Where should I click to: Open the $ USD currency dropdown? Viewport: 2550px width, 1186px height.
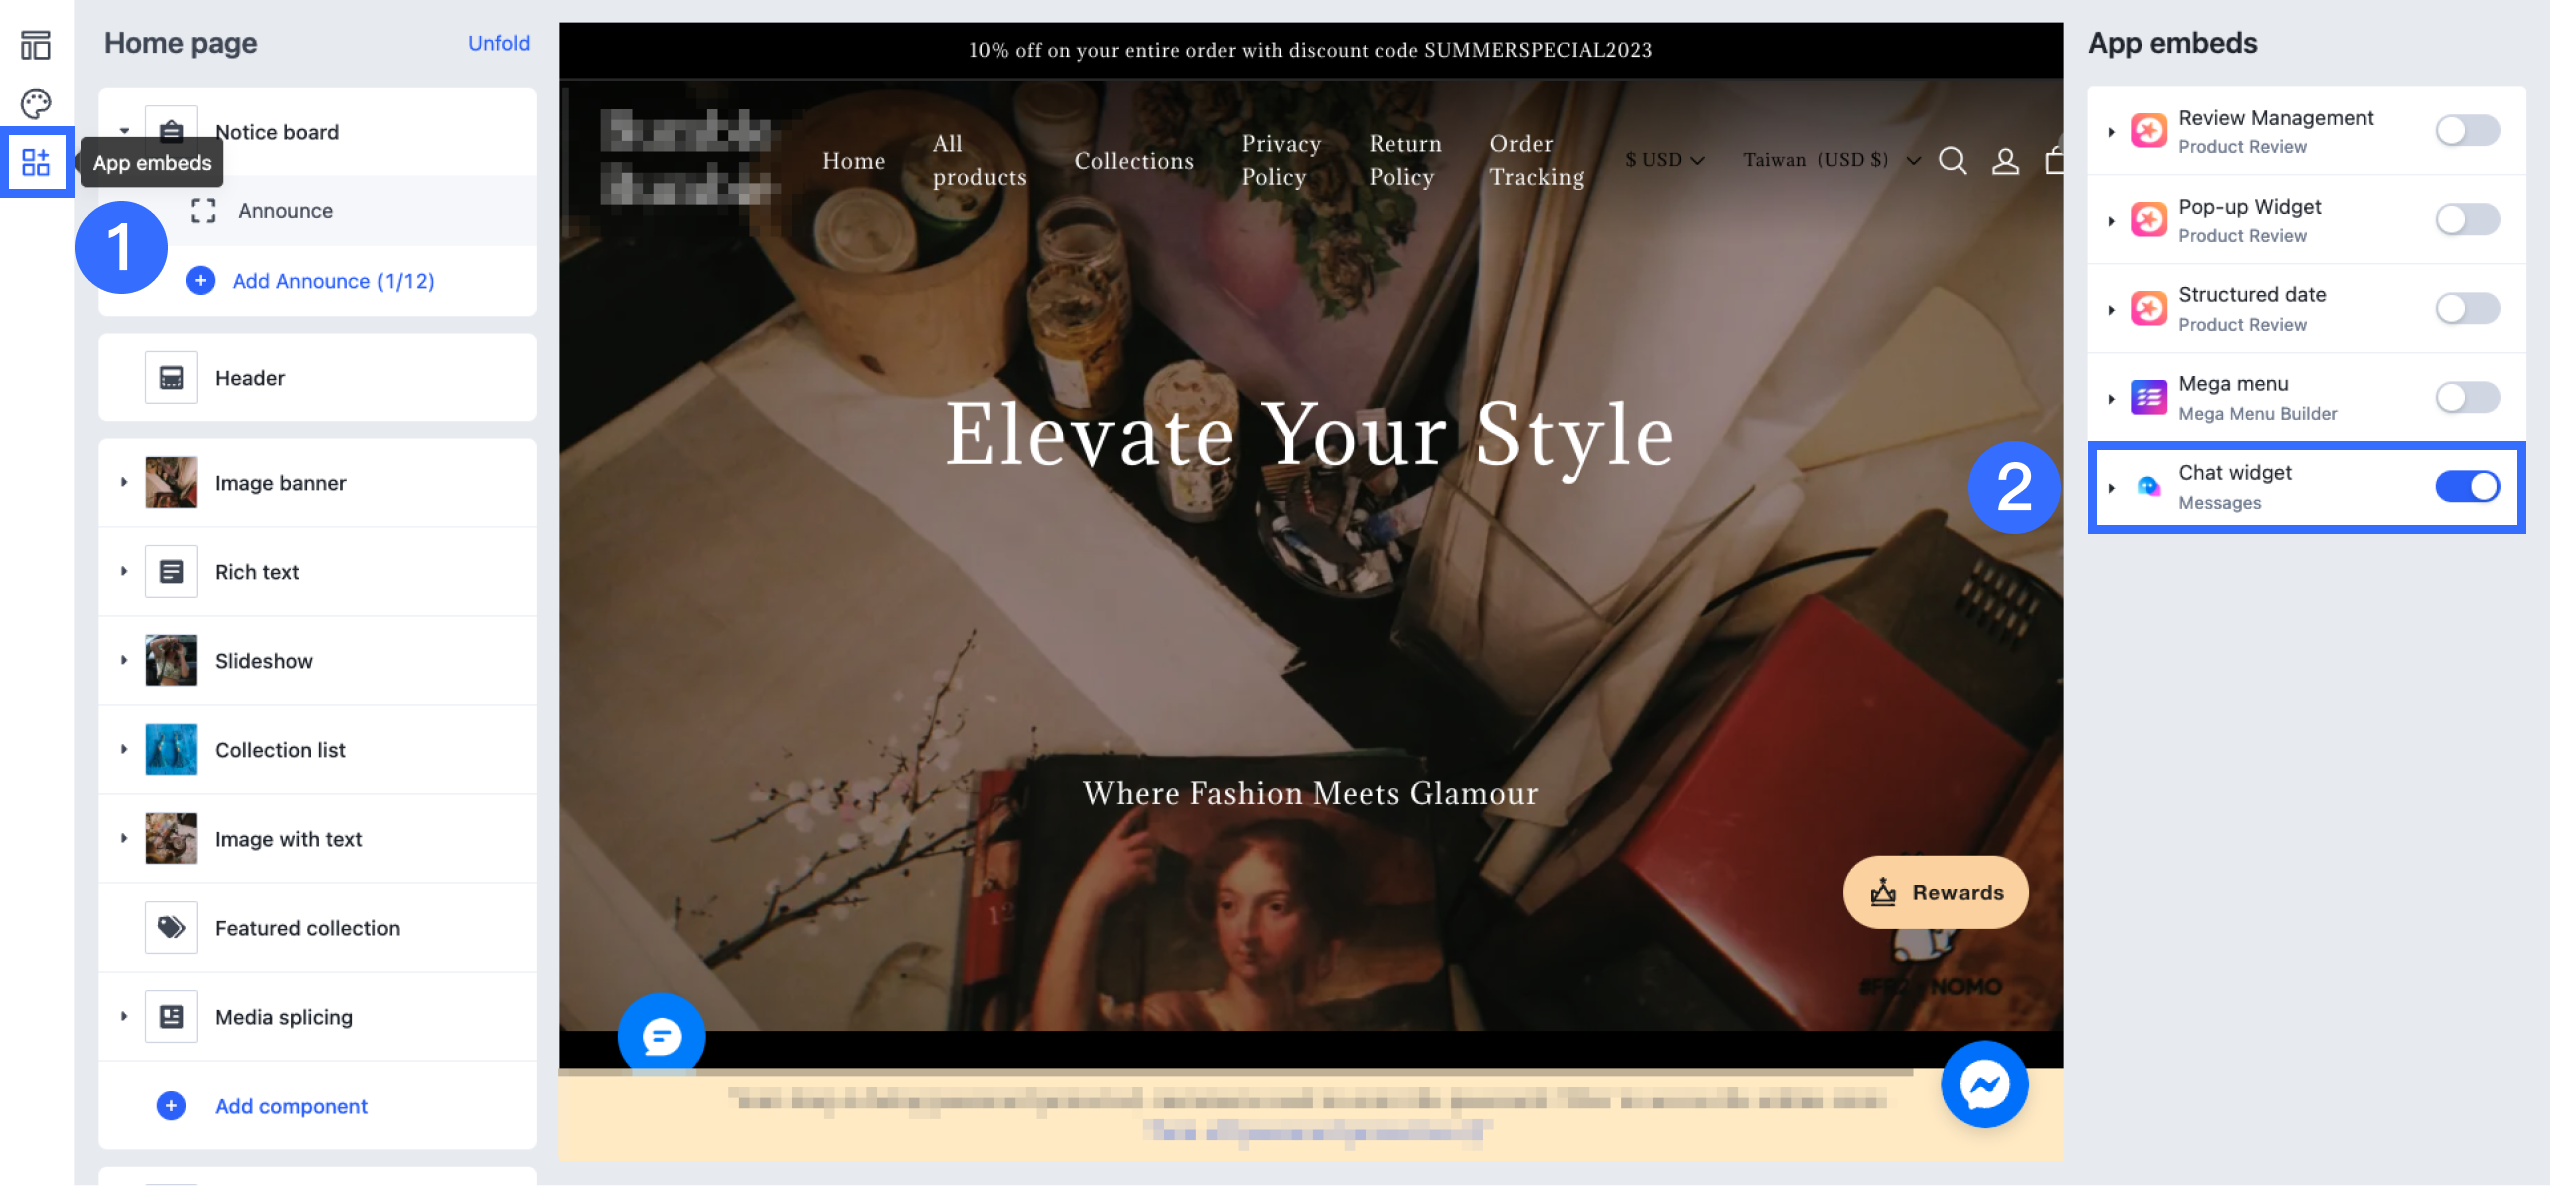click(x=1664, y=160)
